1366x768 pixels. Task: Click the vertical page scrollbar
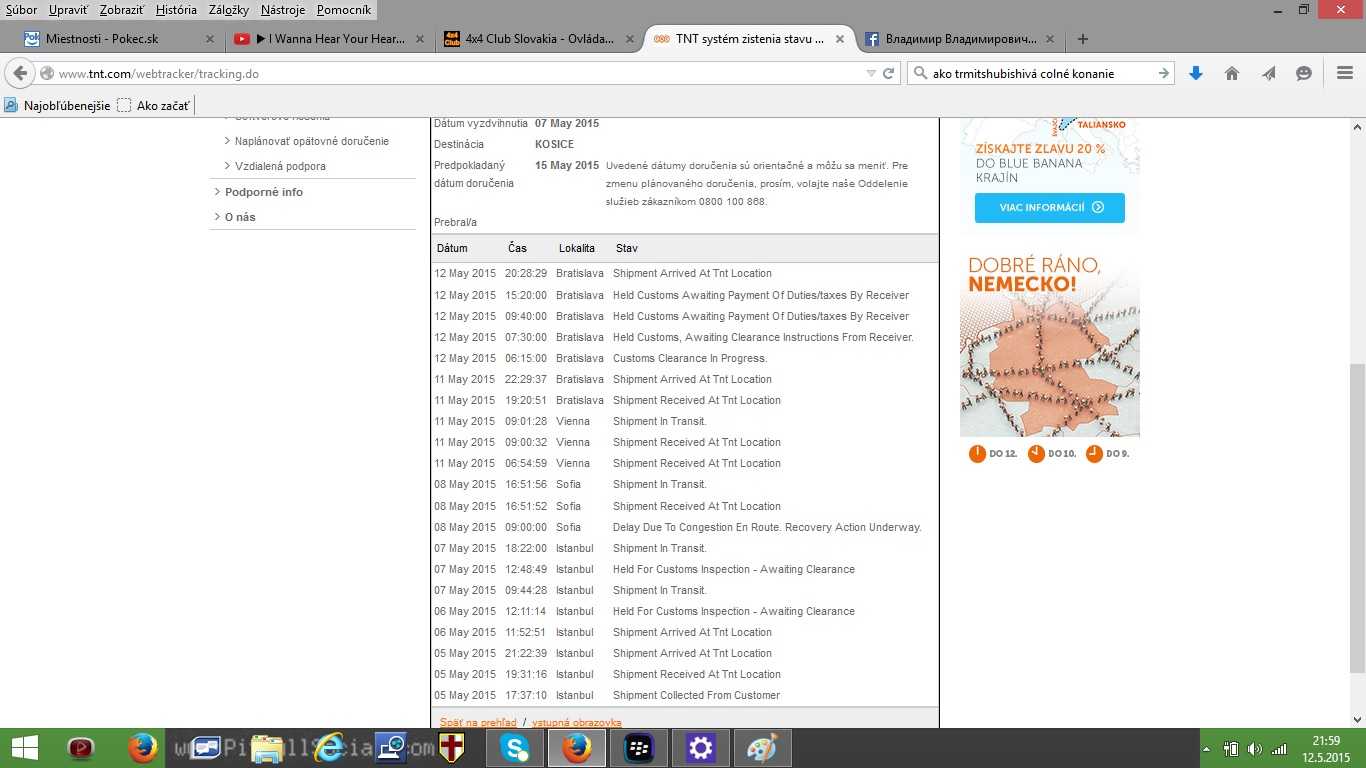click(x=1357, y=520)
